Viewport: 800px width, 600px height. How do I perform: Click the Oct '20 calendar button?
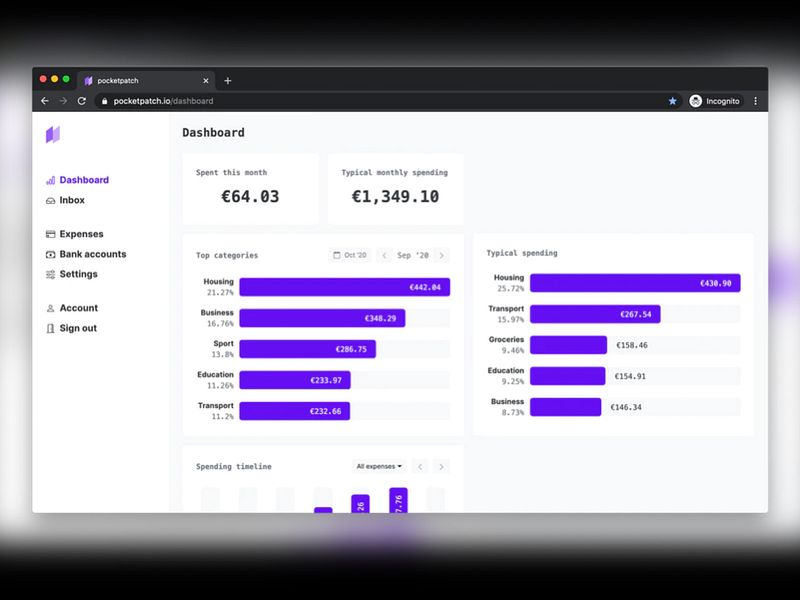(350, 255)
